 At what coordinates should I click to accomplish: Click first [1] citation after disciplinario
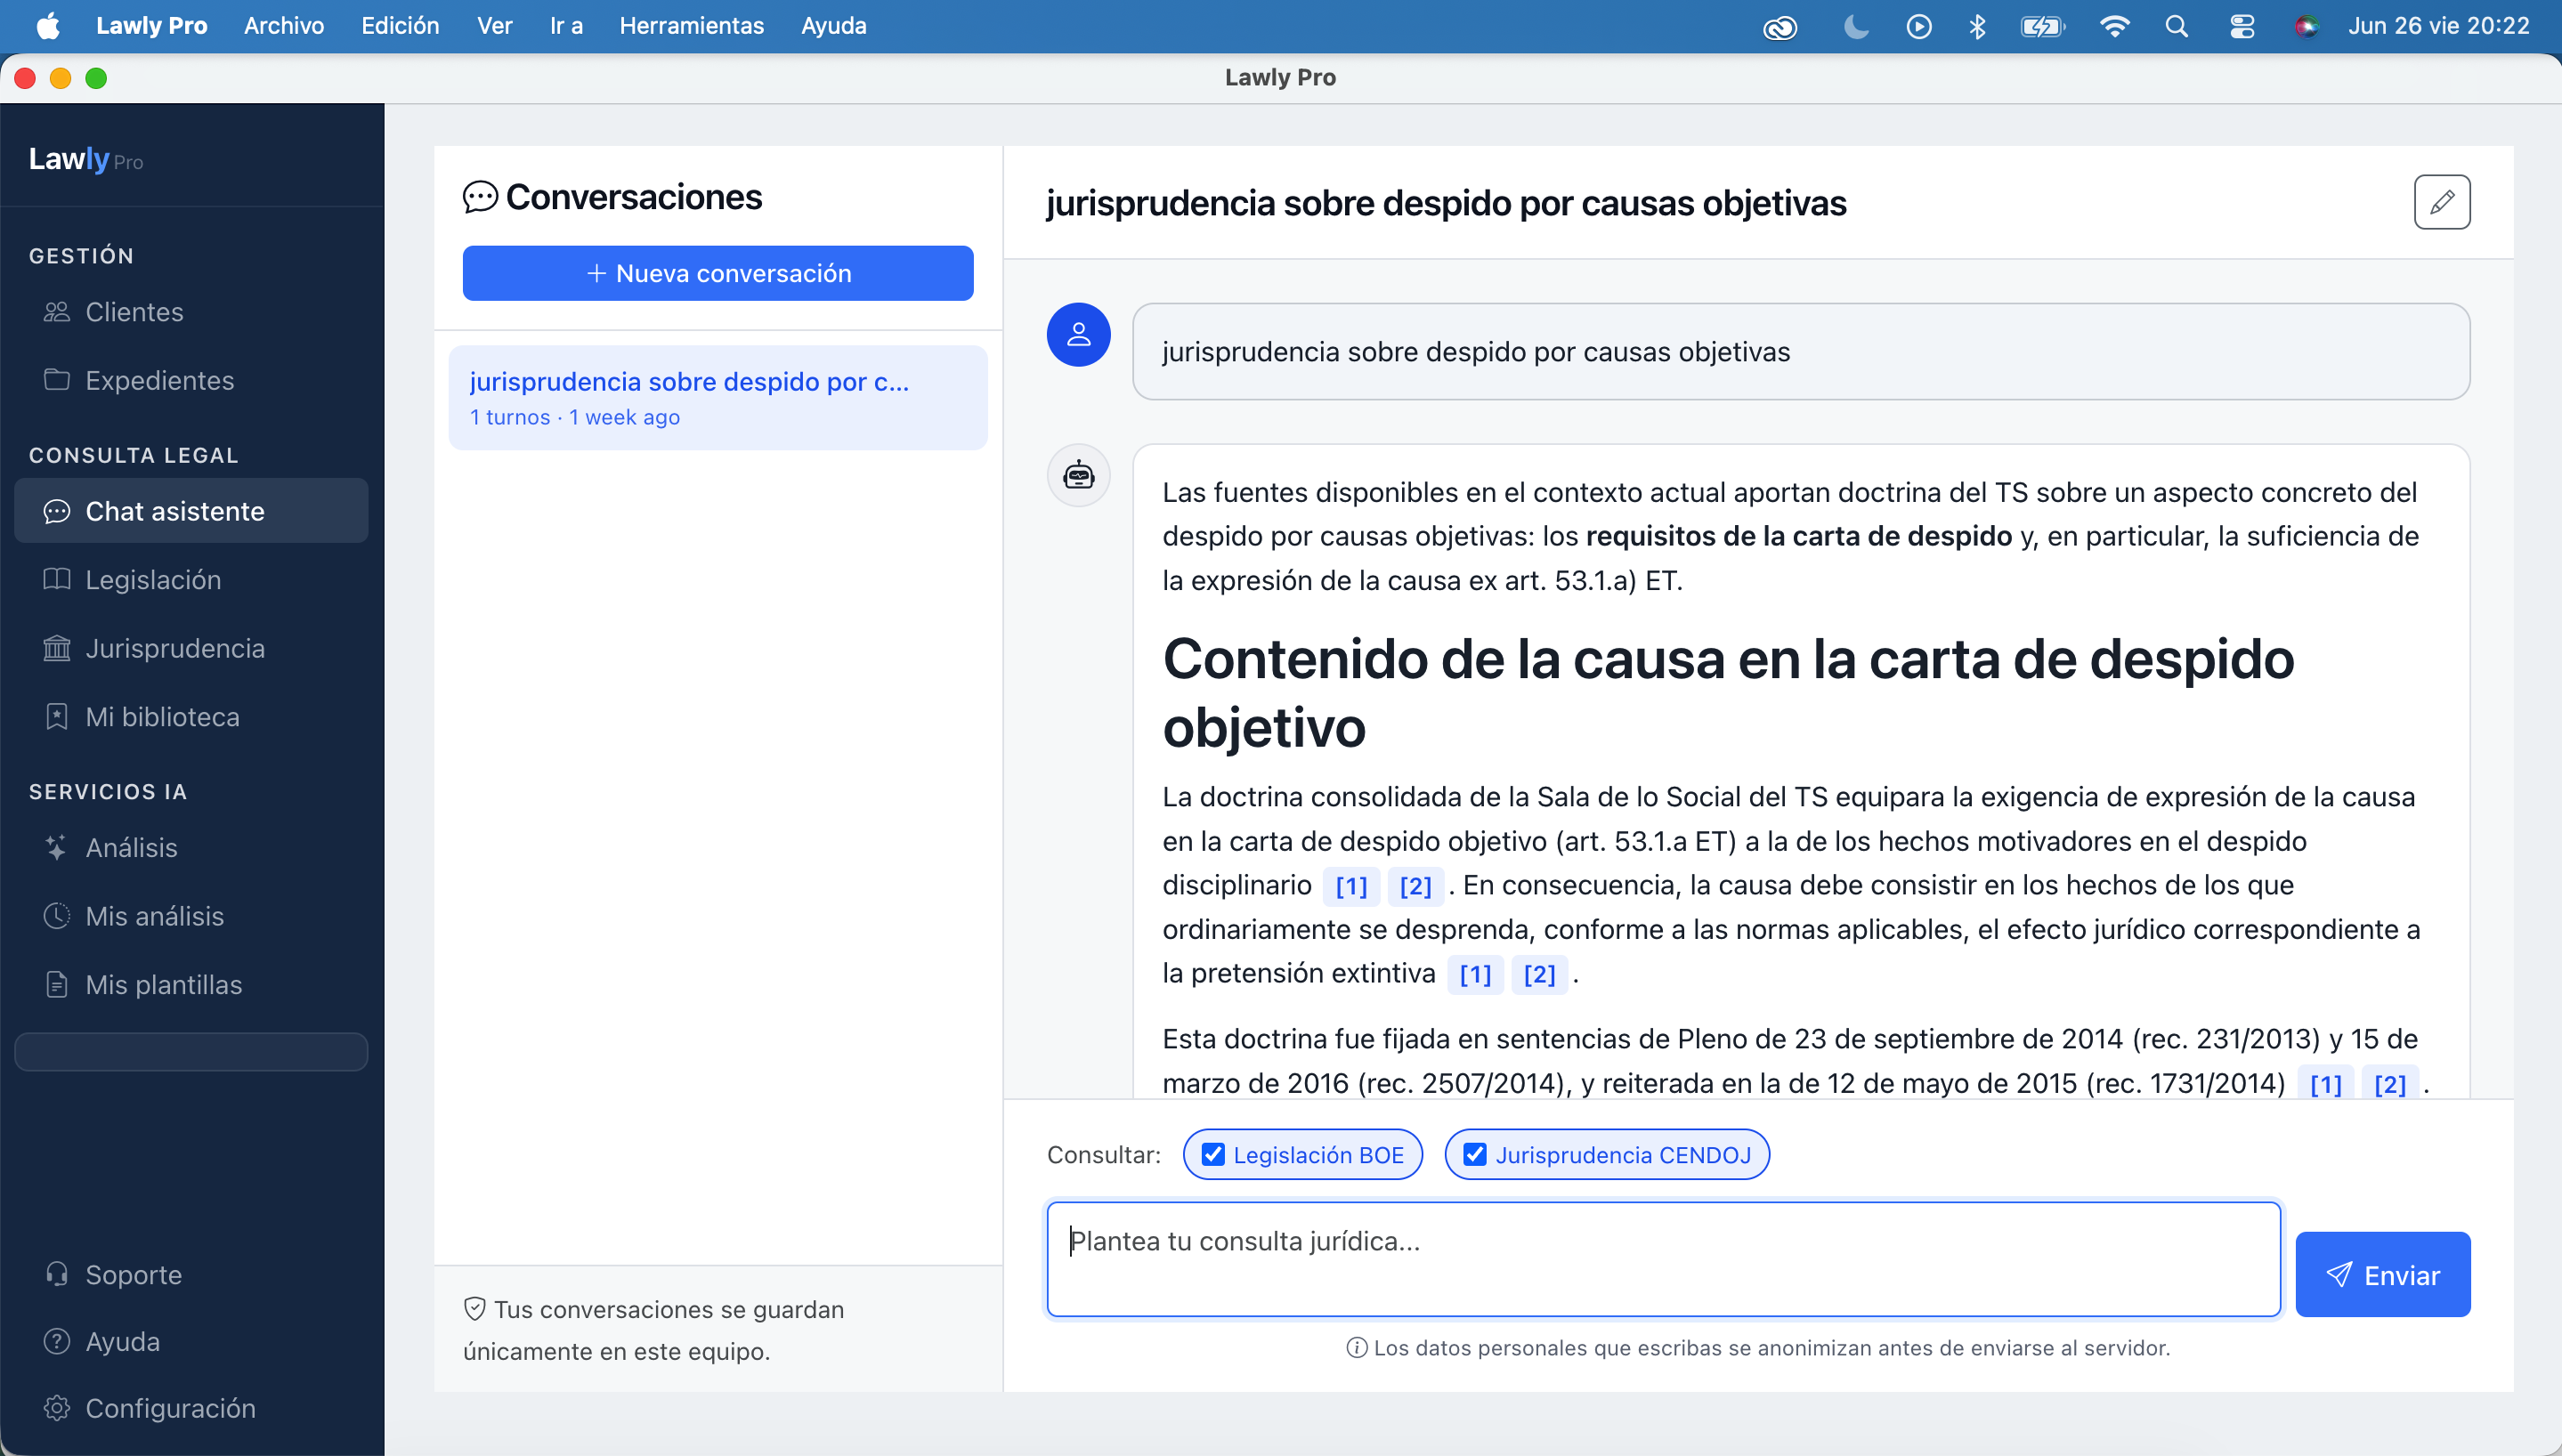(x=1351, y=886)
